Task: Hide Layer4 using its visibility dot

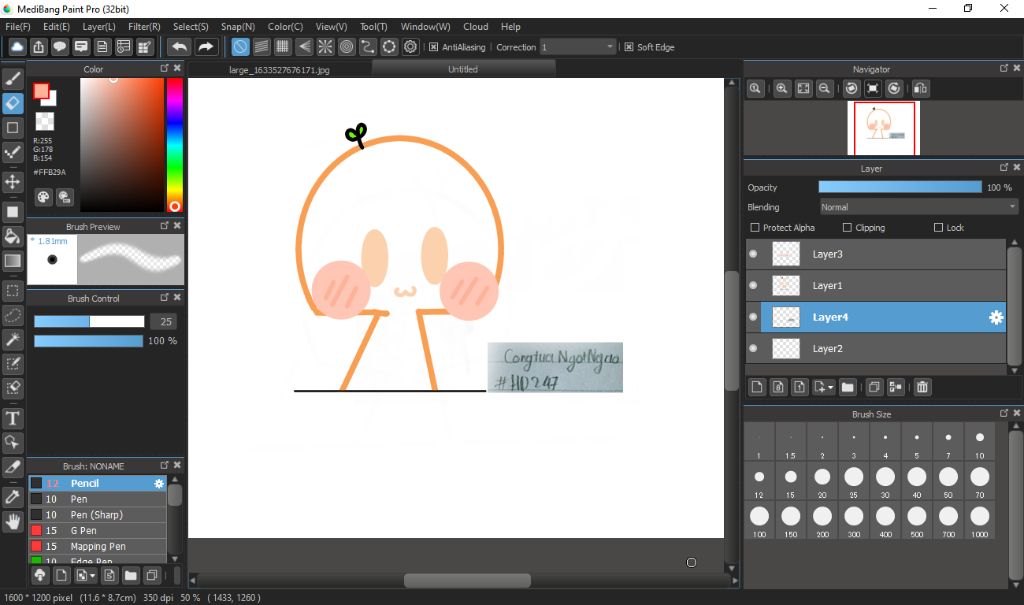Action: [x=754, y=317]
